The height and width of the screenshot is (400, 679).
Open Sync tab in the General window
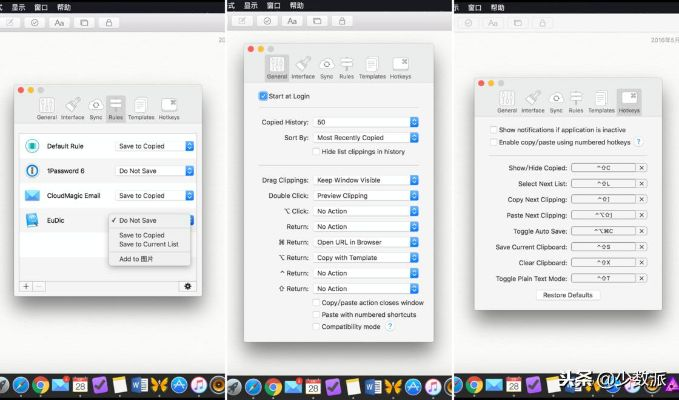[x=326, y=66]
